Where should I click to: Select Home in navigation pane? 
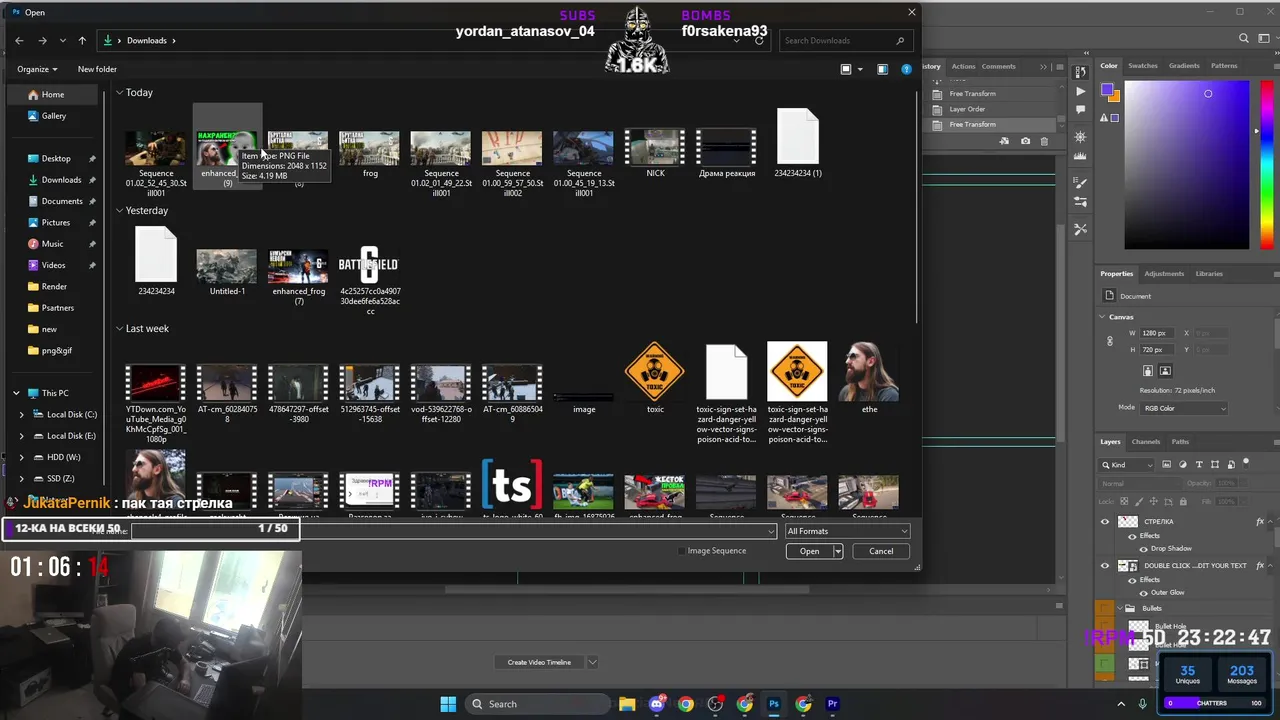click(54, 94)
